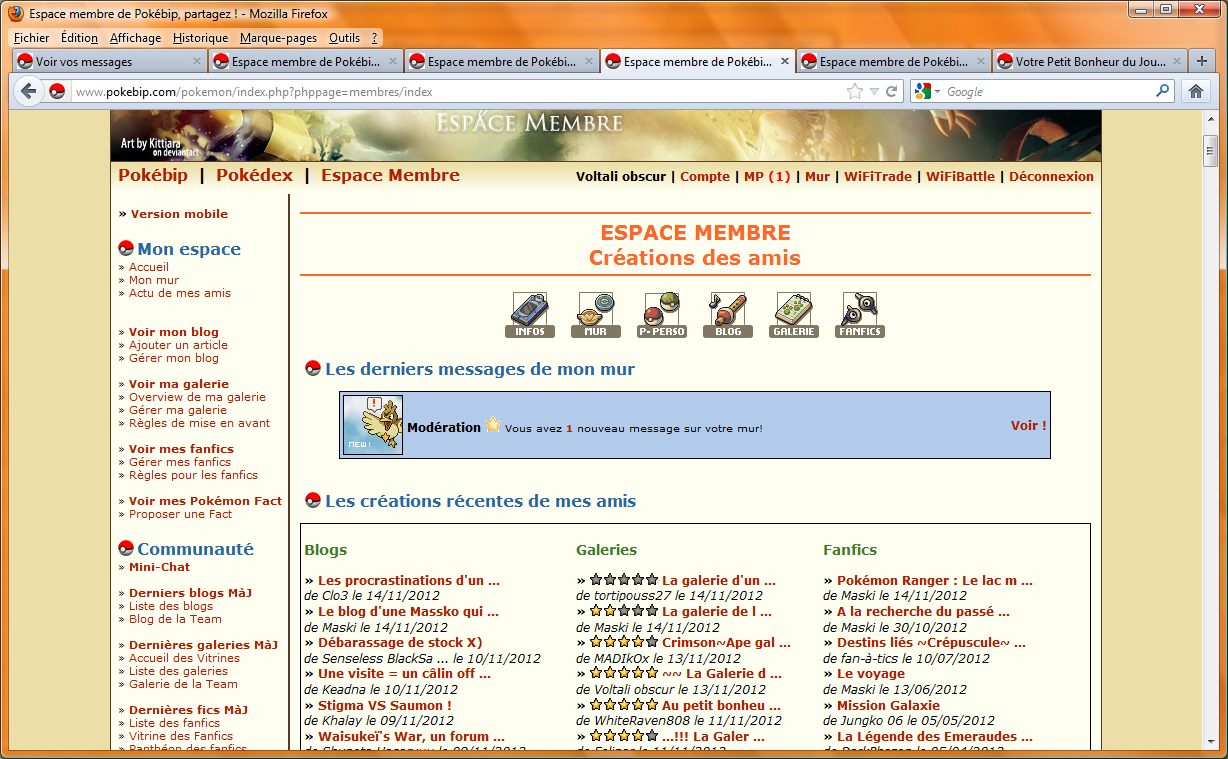
Task: Reload the page with the refresh icon
Action: [891, 91]
